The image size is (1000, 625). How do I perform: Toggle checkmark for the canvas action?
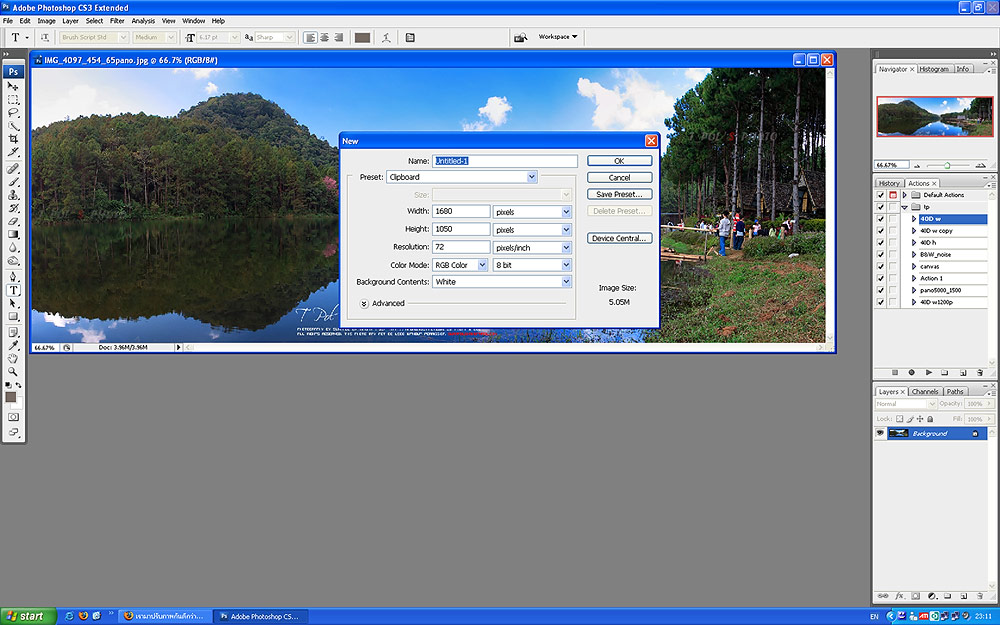(880, 266)
